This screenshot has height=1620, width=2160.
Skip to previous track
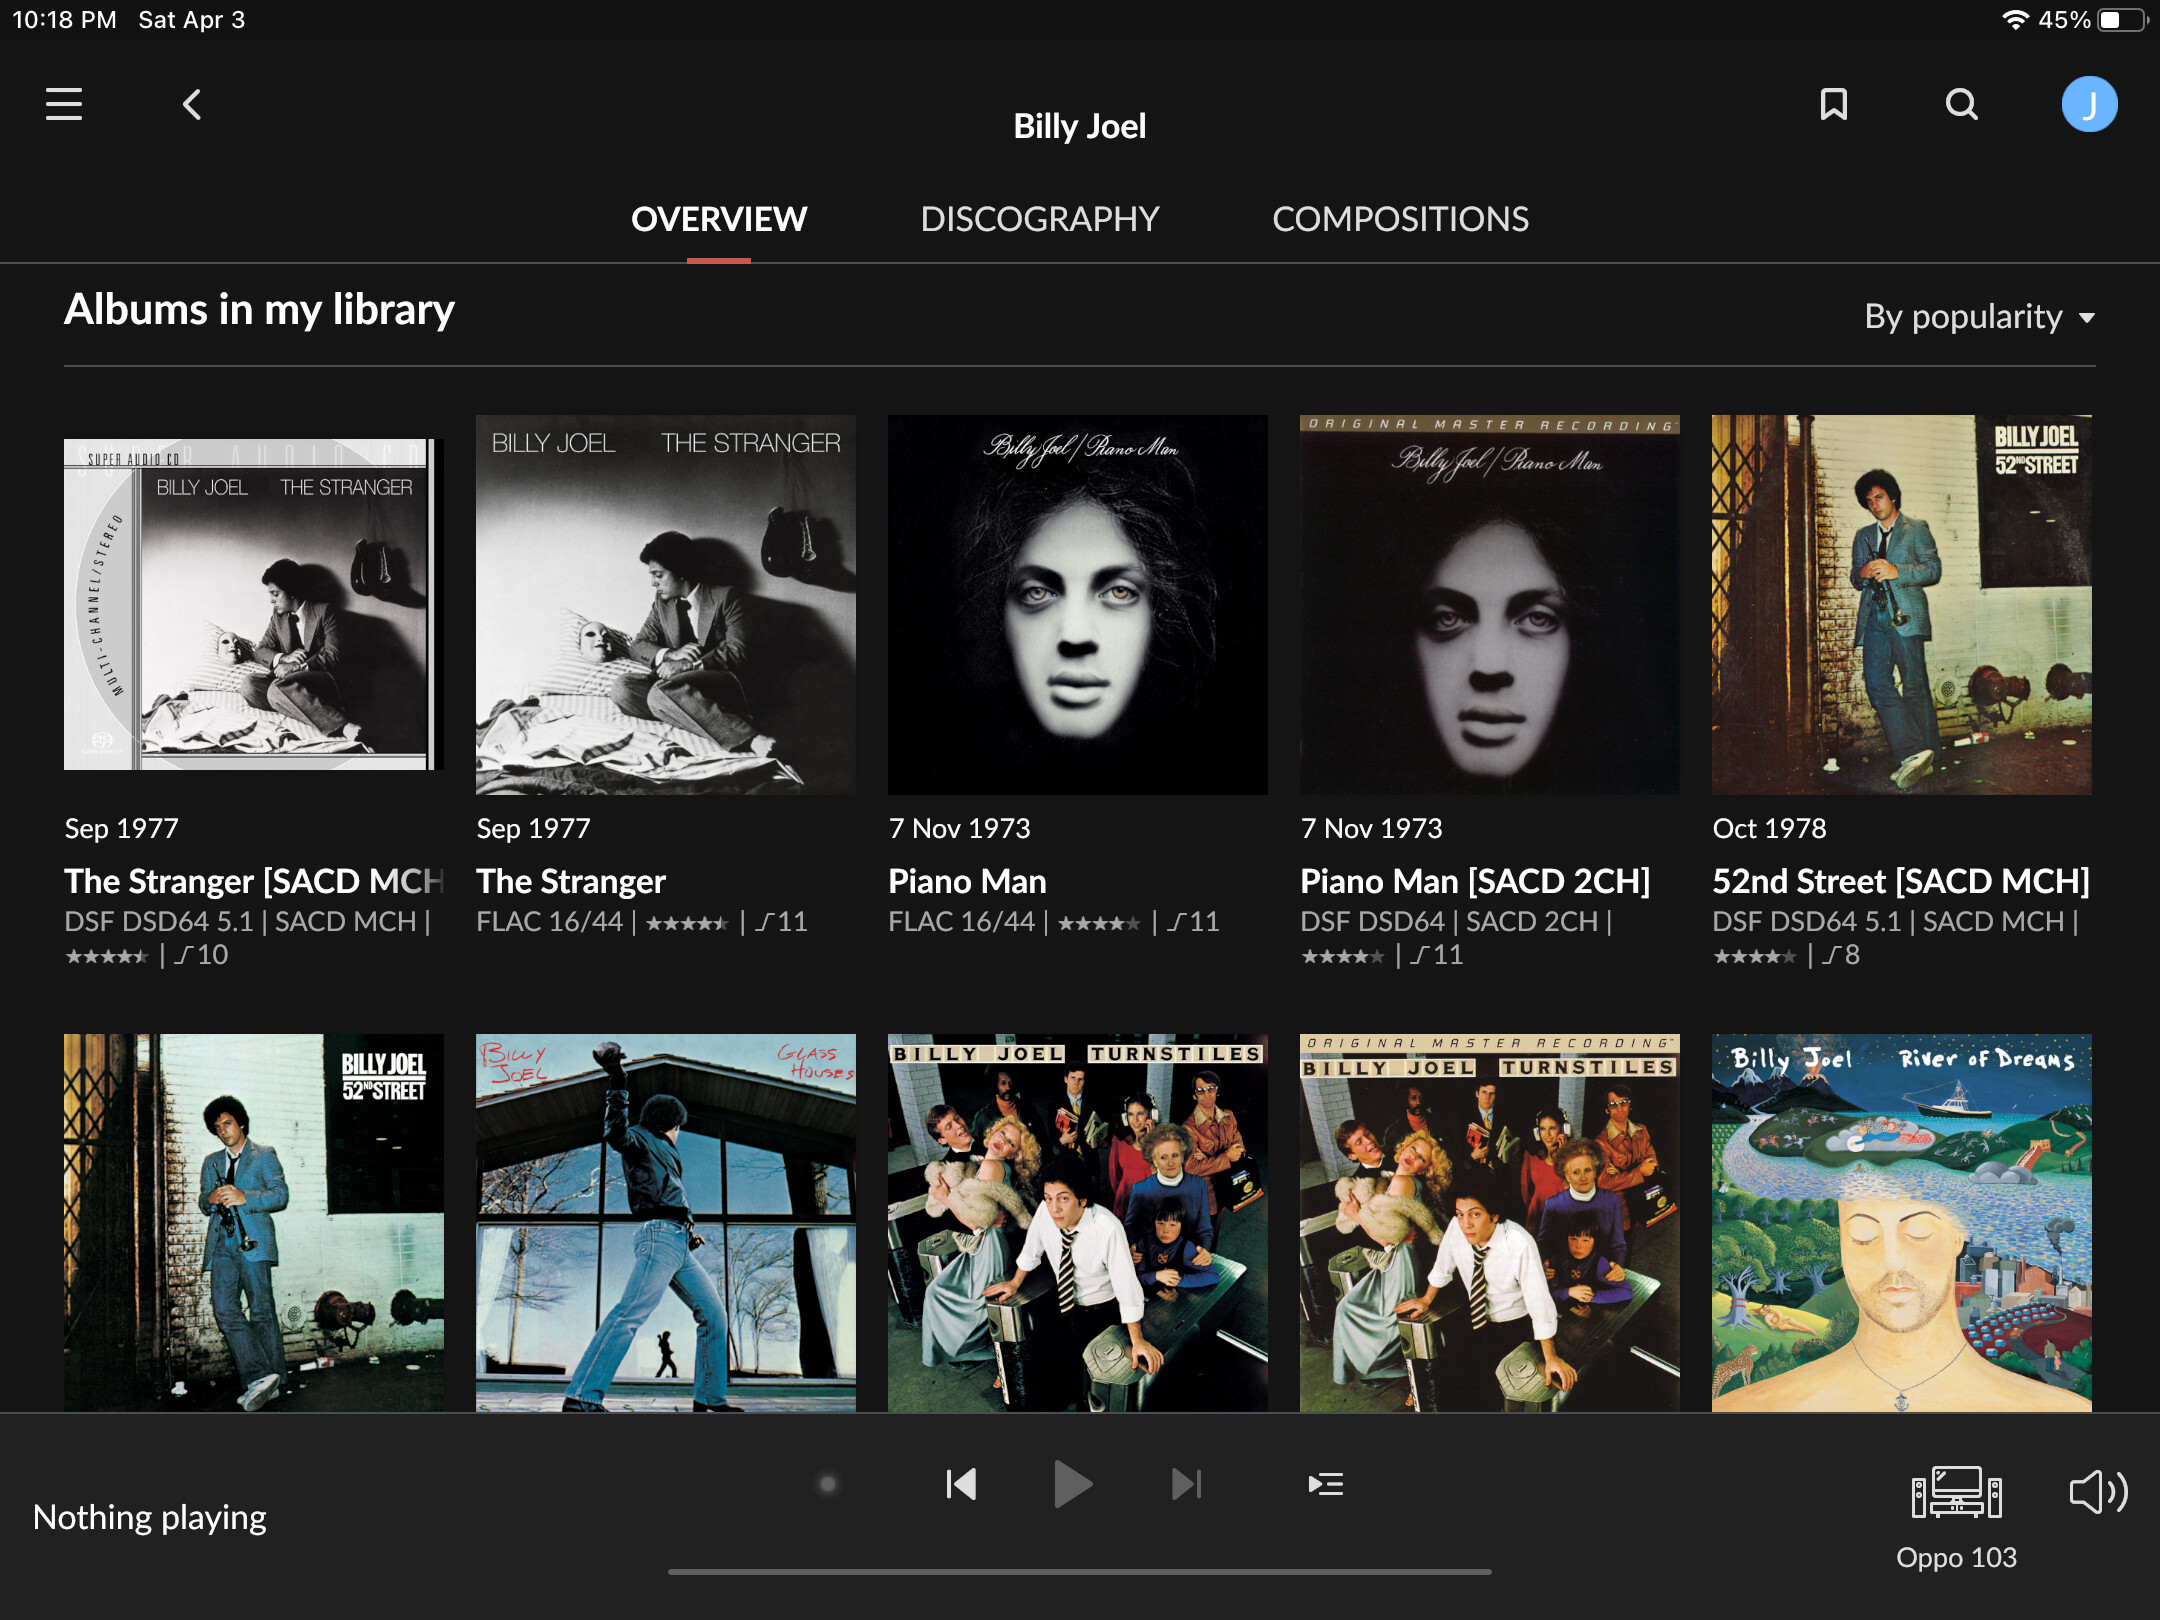pos(961,1484)
